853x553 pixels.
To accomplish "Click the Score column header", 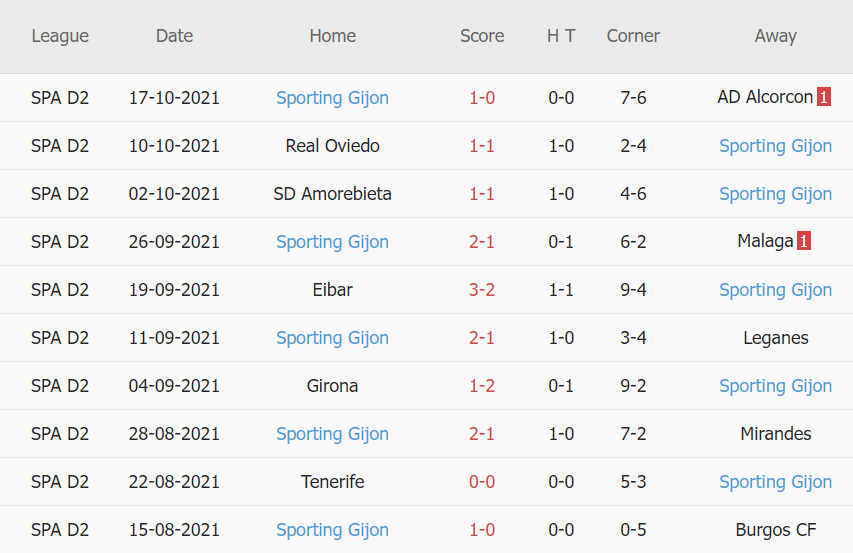I will 482,36.
